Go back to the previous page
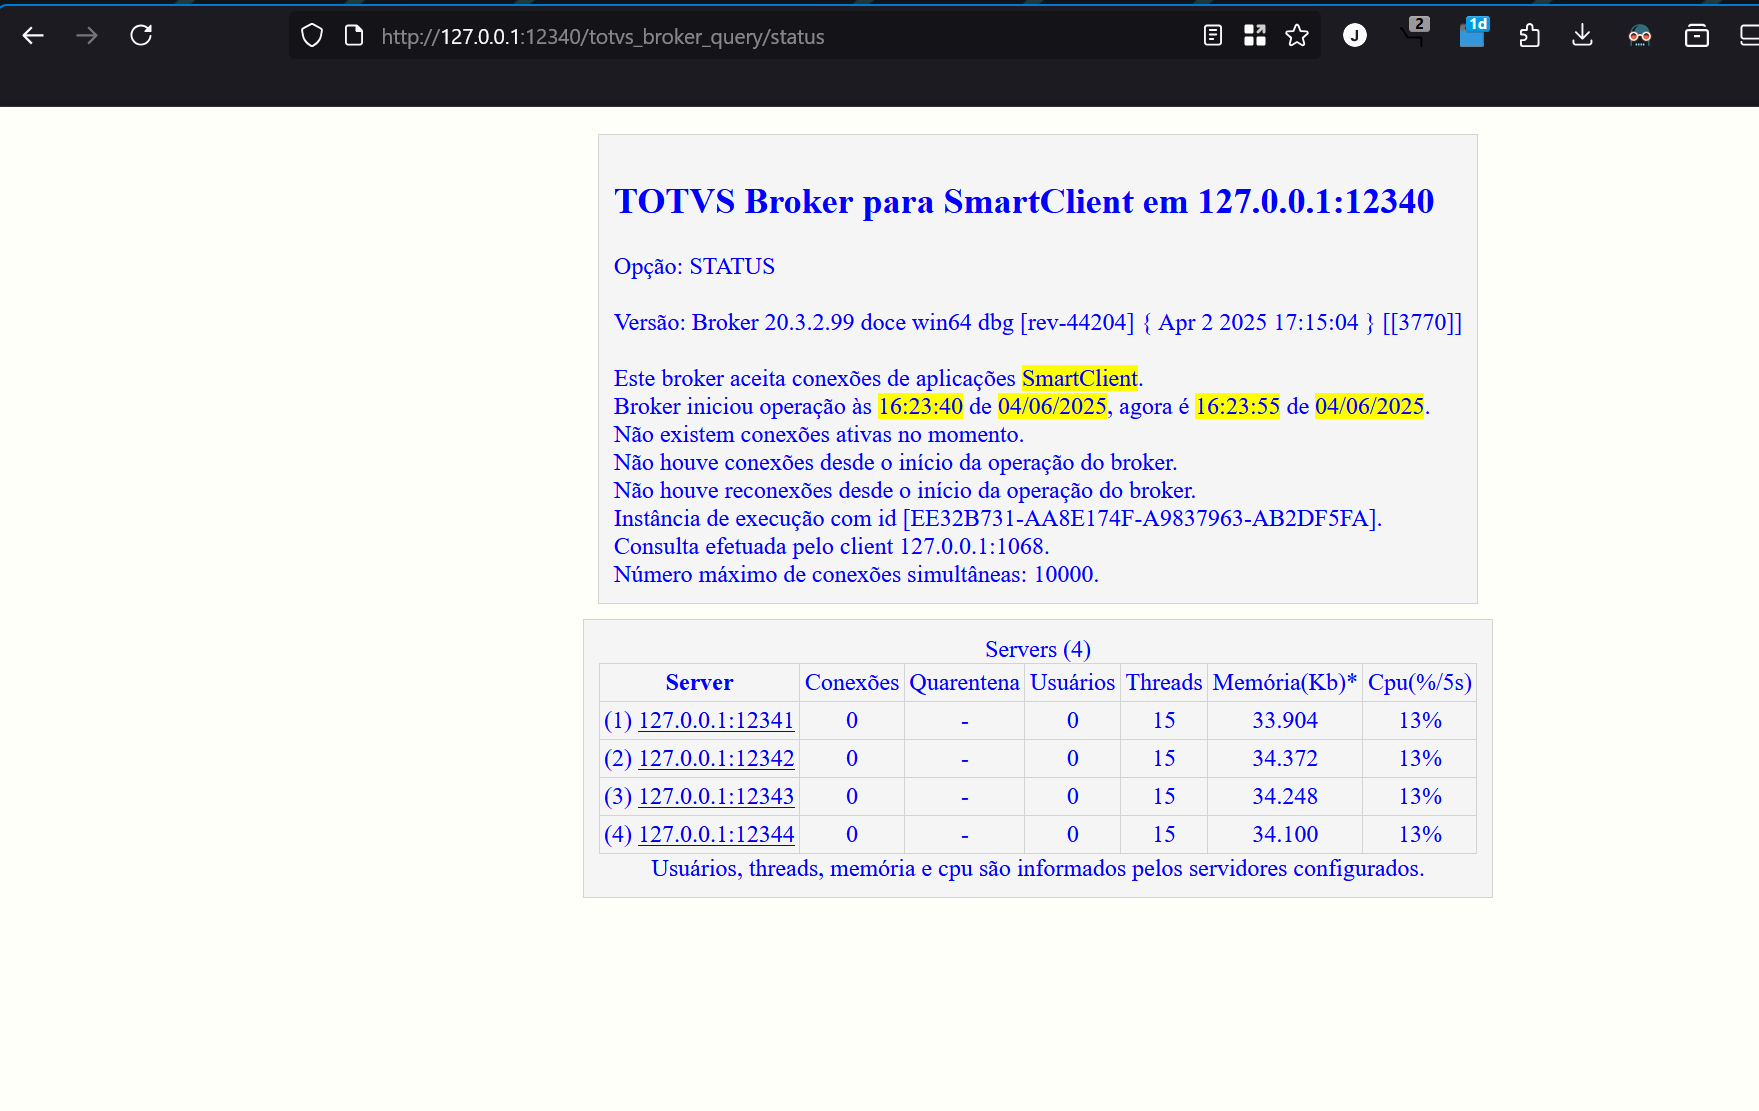The width and height of the screenshot is (1759, 1111). [33, 36]
